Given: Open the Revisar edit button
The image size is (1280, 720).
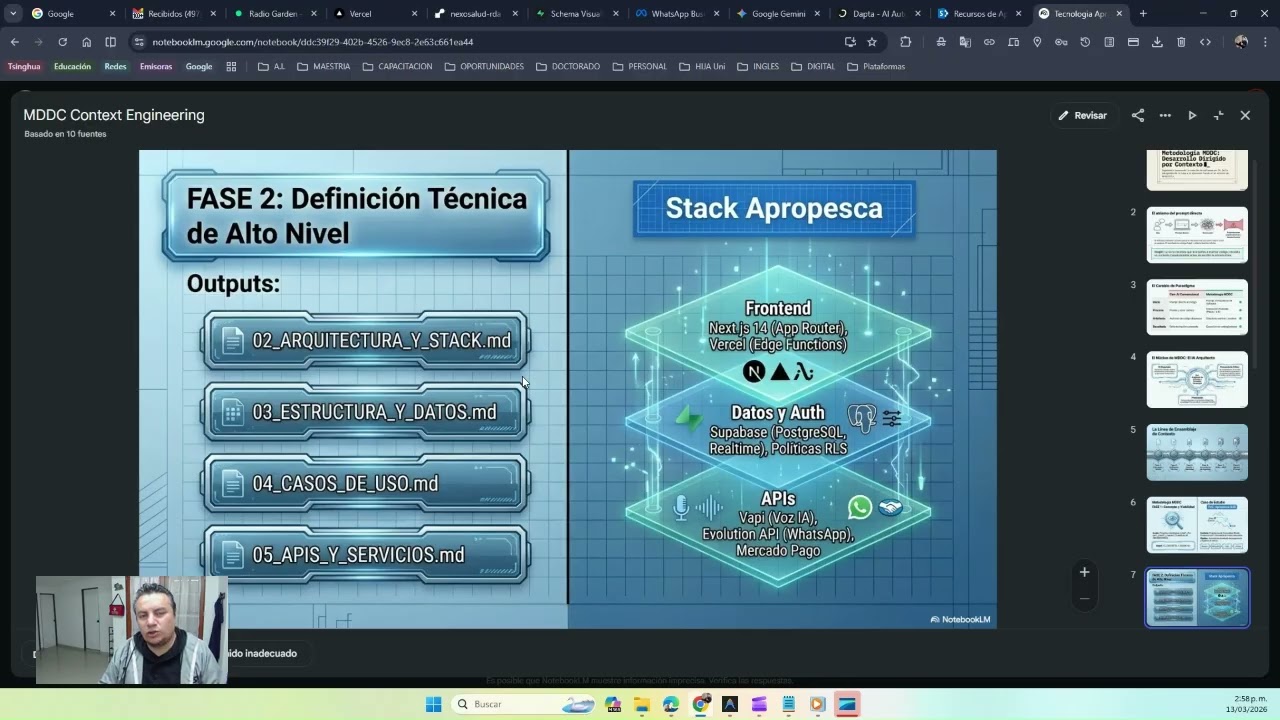Looking at the screenshot, I should [1082, 115].
